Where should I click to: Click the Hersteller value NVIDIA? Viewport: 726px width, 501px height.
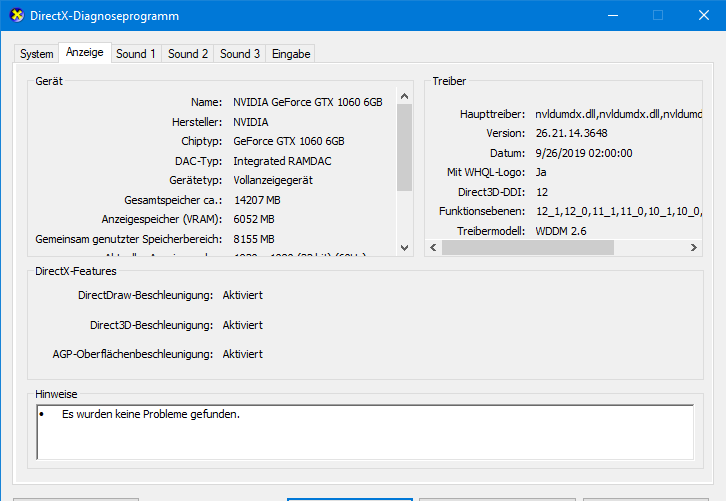250,122
